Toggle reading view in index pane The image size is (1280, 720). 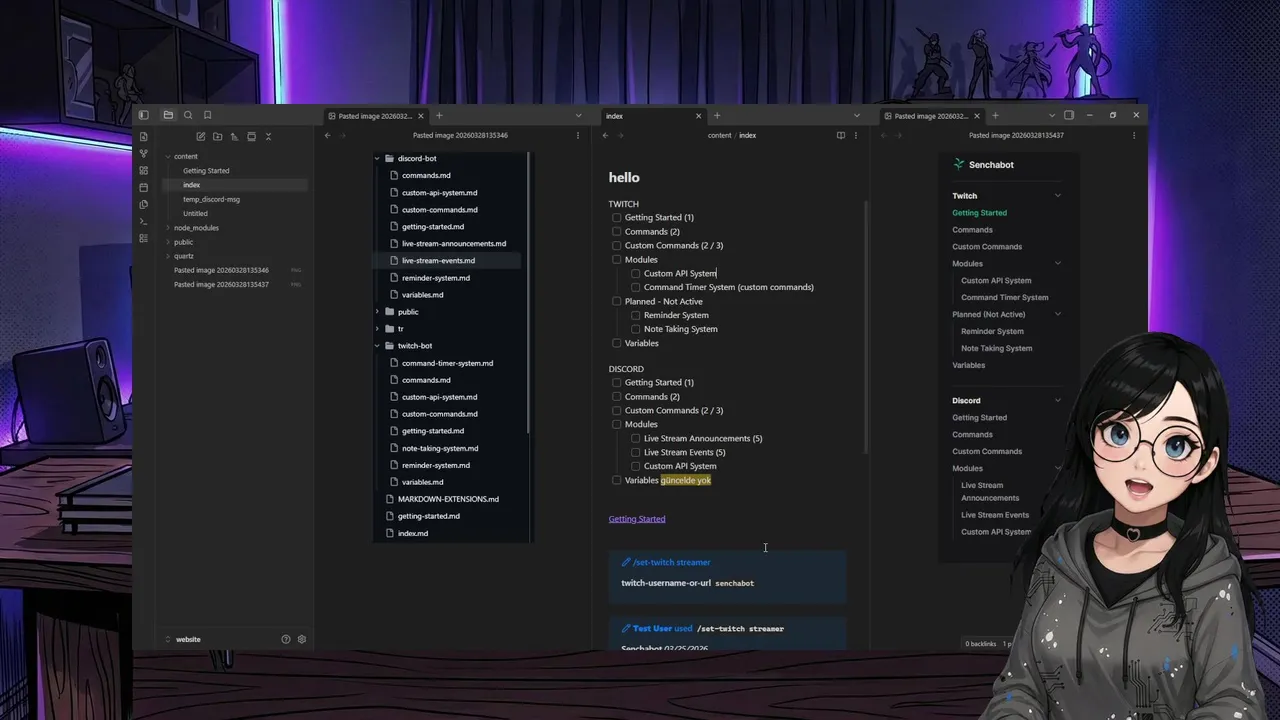point(841,135)
